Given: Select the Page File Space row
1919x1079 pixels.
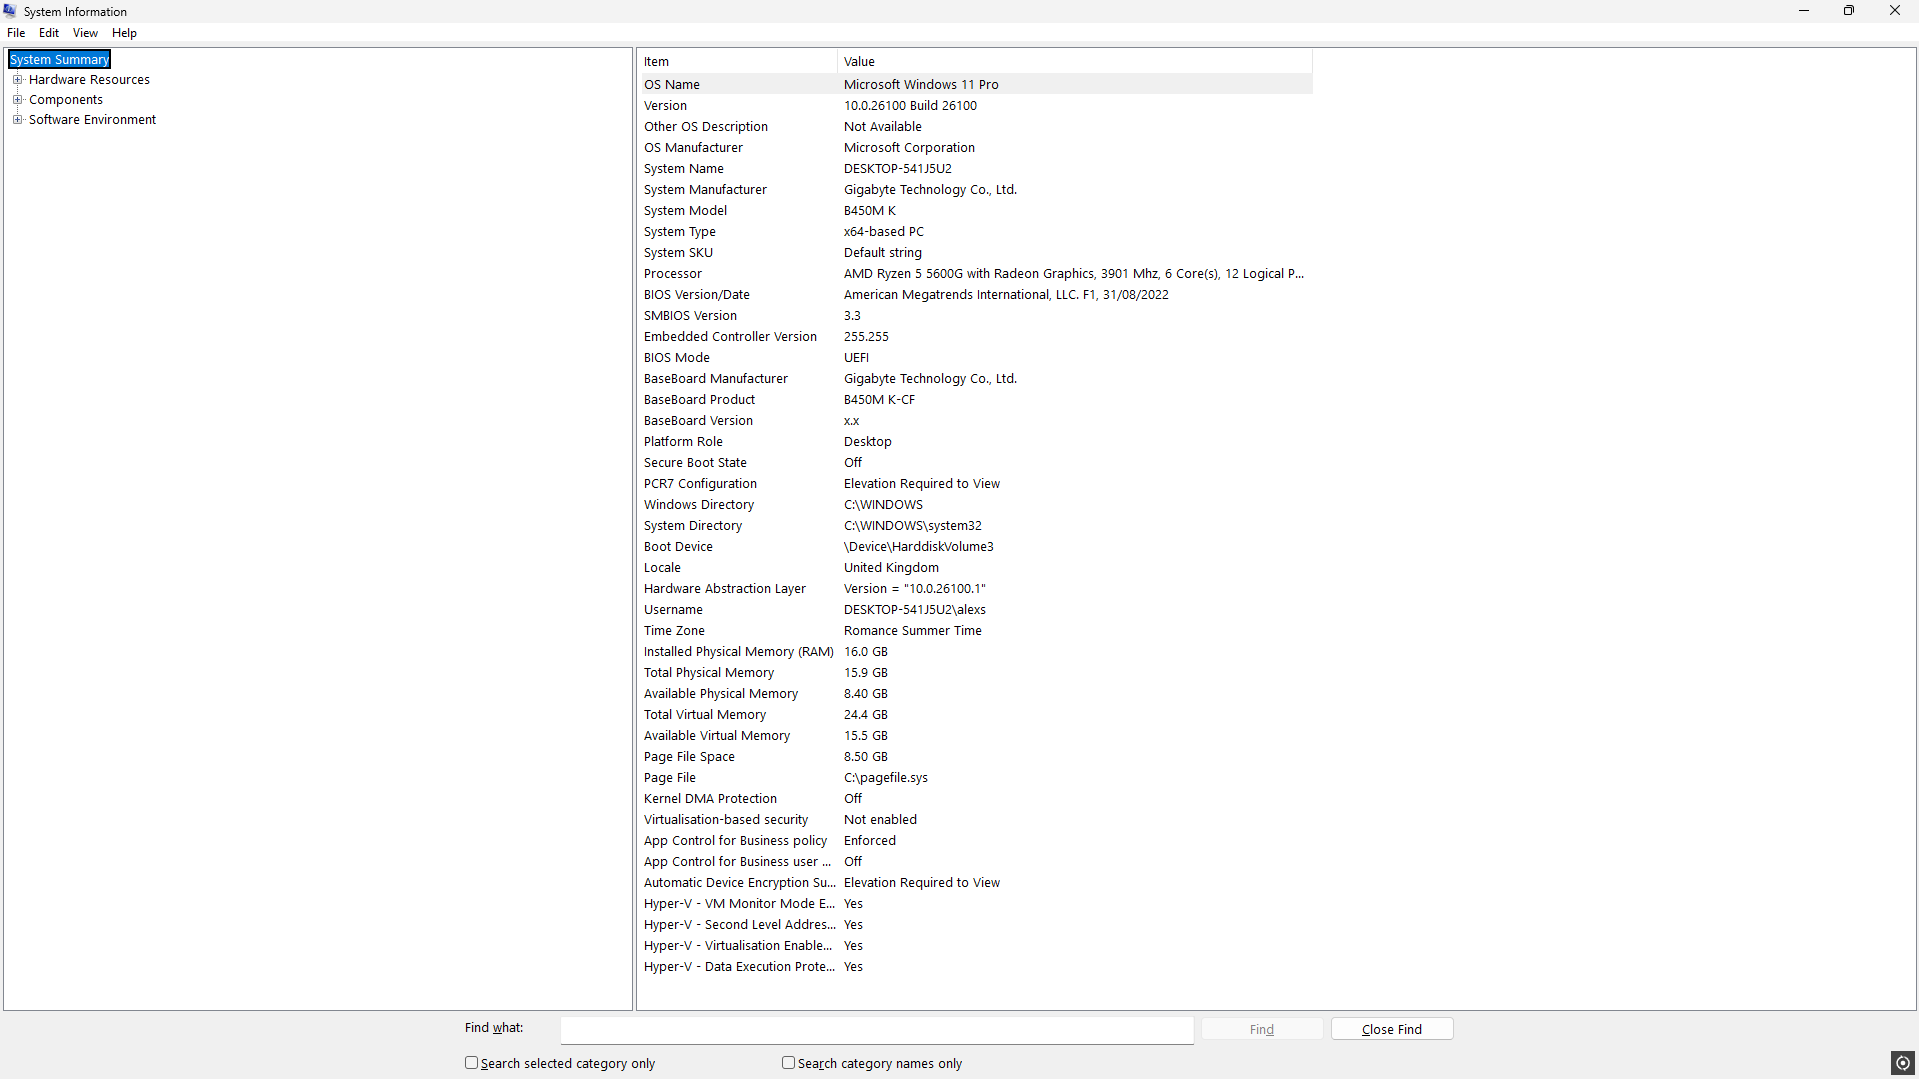Looking at the screenshot, I should (976, 757).
